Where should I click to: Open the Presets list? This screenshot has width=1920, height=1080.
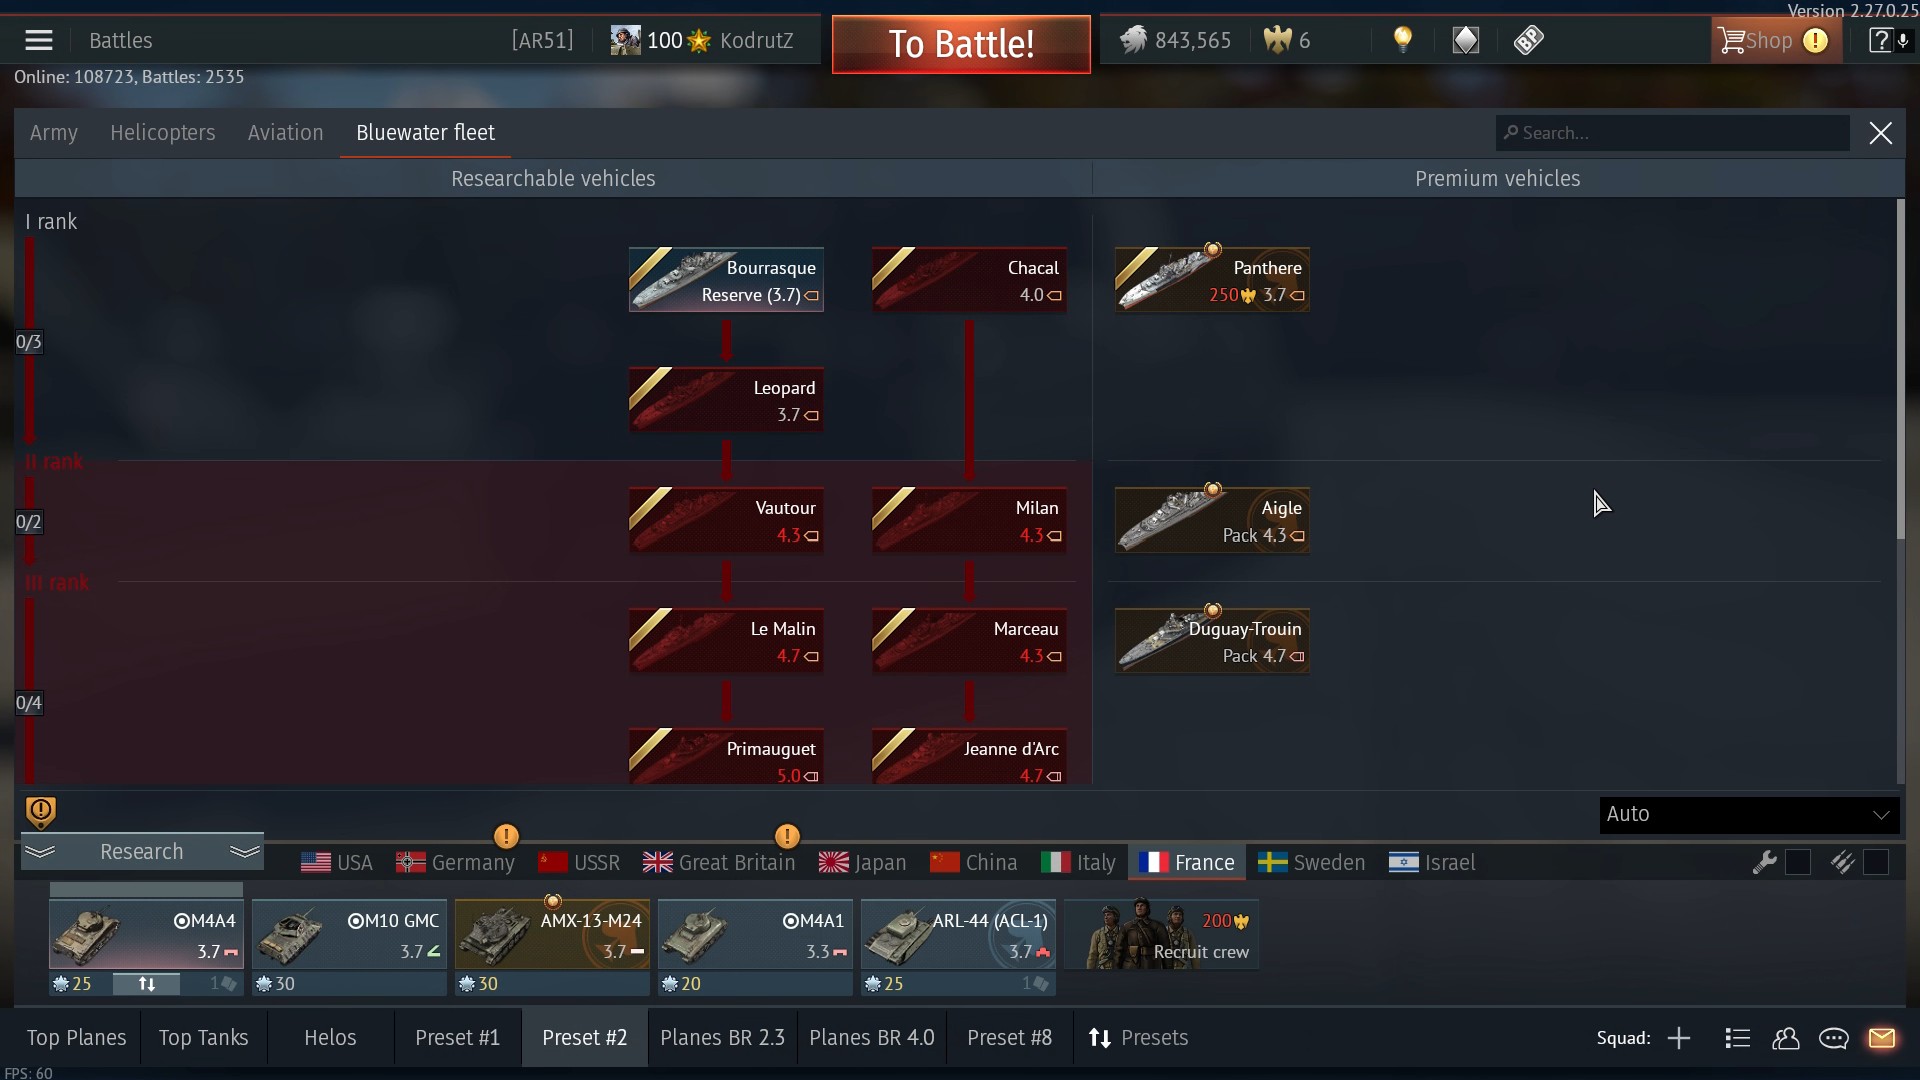point(1138,1038)
